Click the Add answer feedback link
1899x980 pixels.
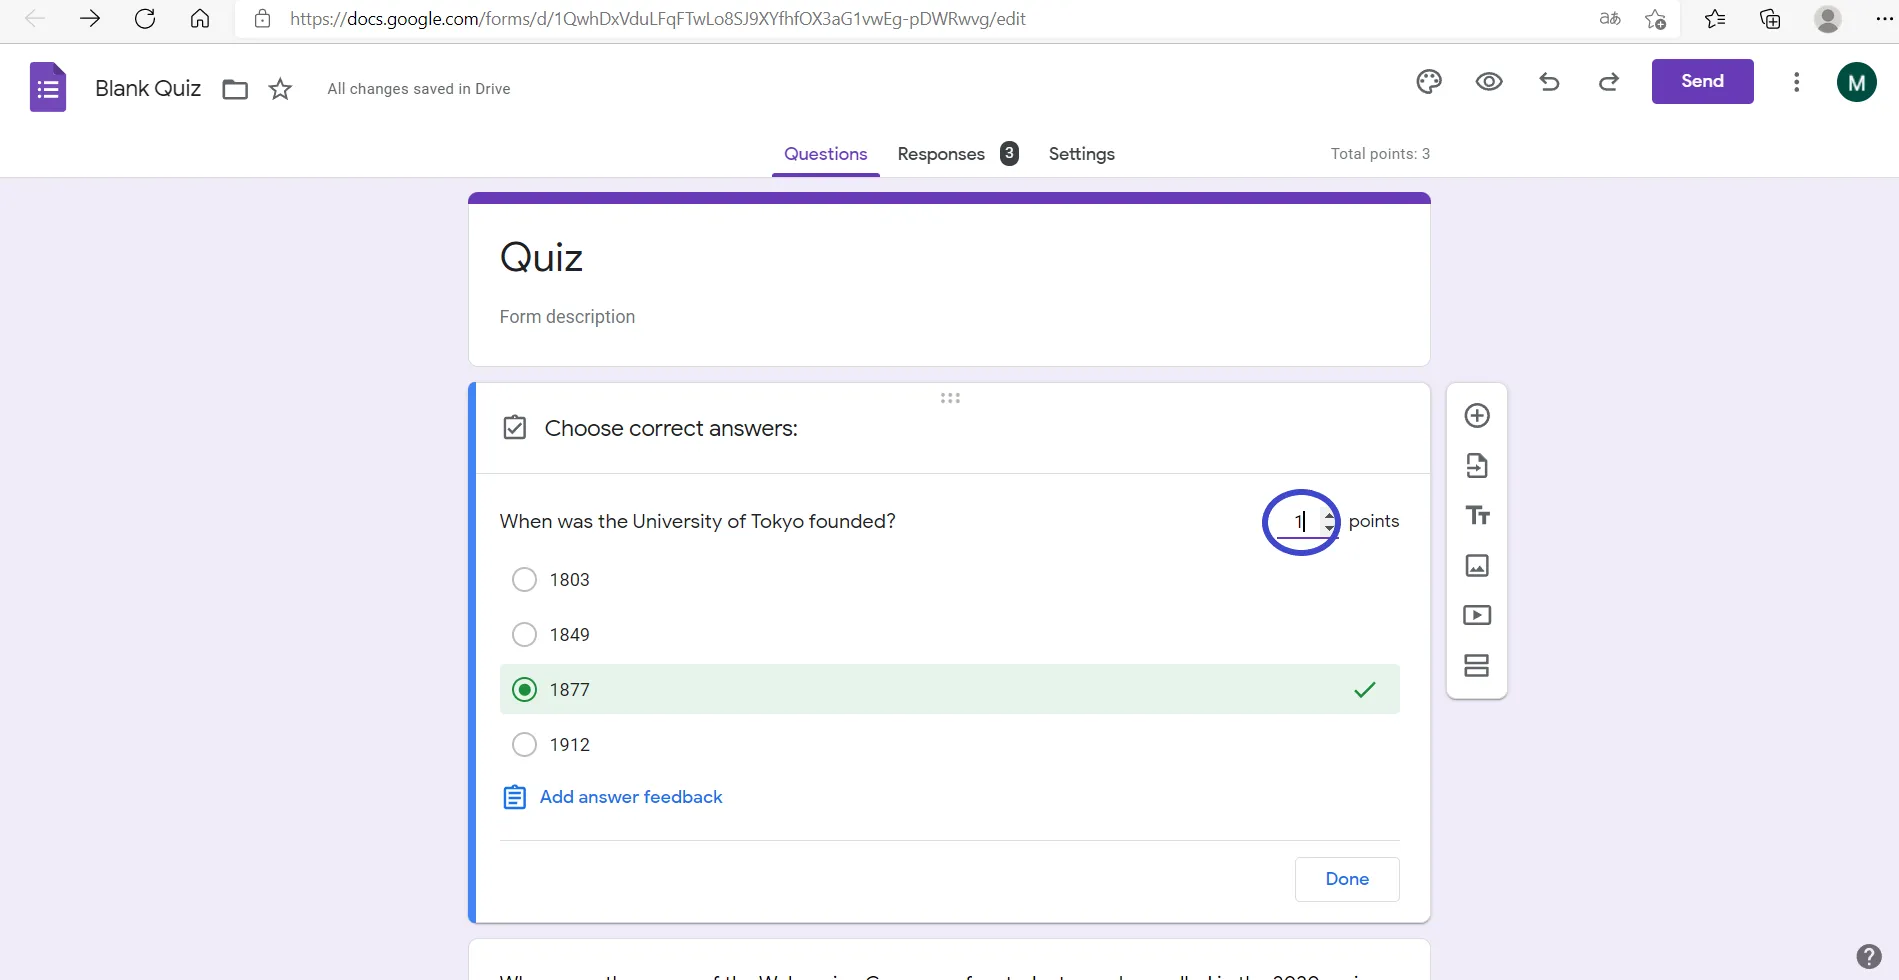[x=630, y=797]
